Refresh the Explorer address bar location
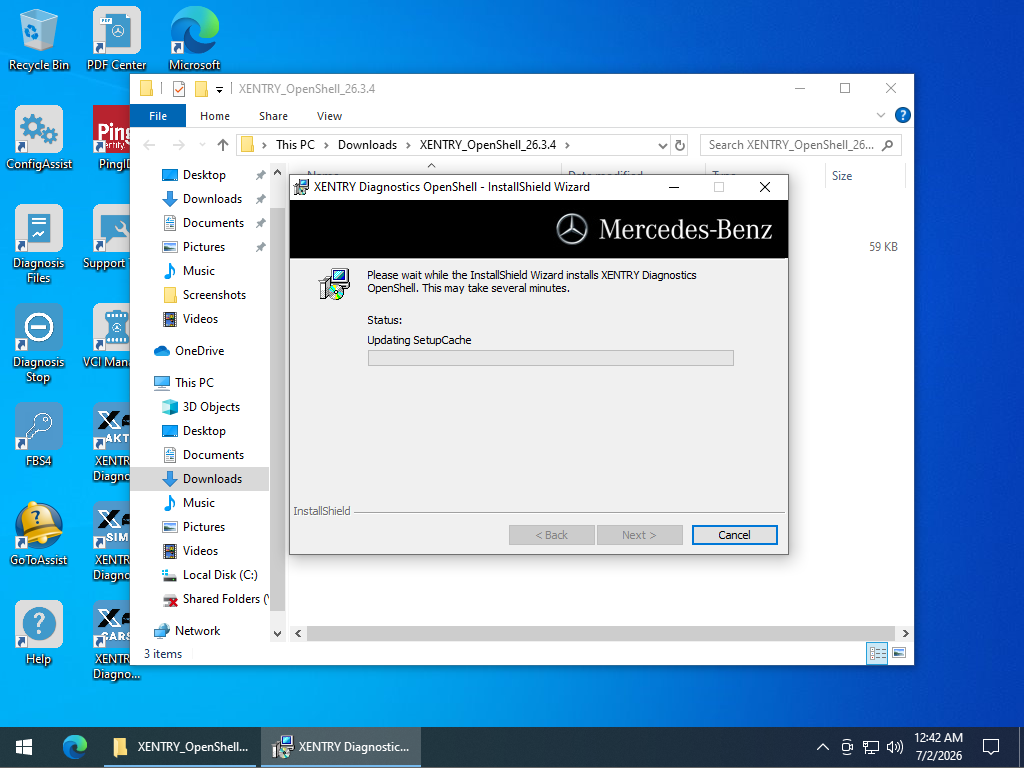Screen dimensions: 1024x768 [680, 145]
